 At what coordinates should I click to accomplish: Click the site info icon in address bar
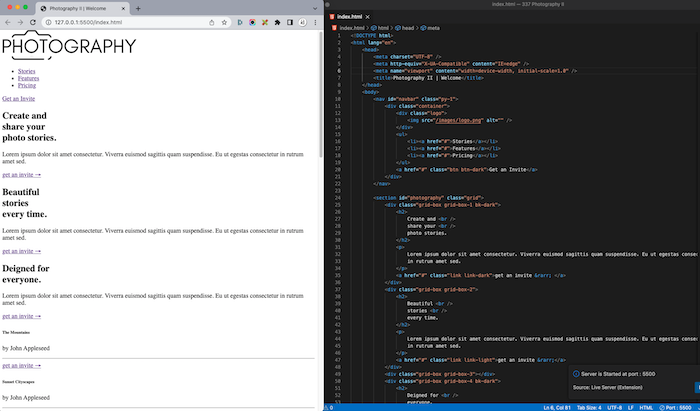[48, 22]
